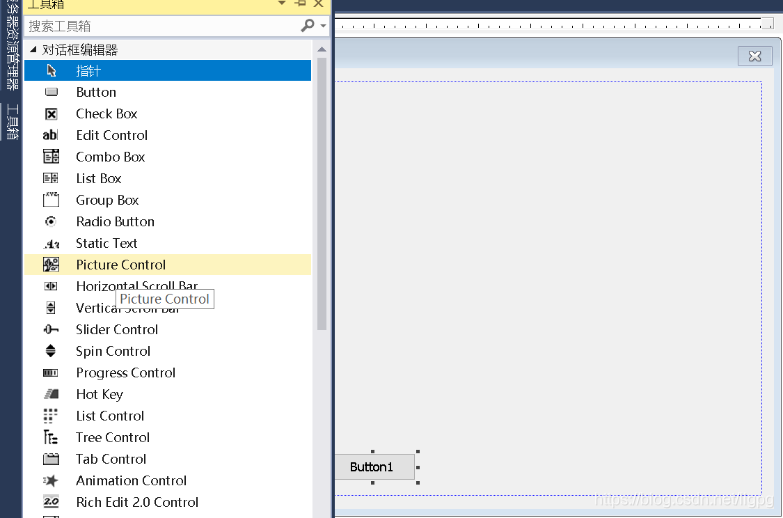783x518 pixels.
Task: Click the 'Group Box' label
Action: click(107, 200)
